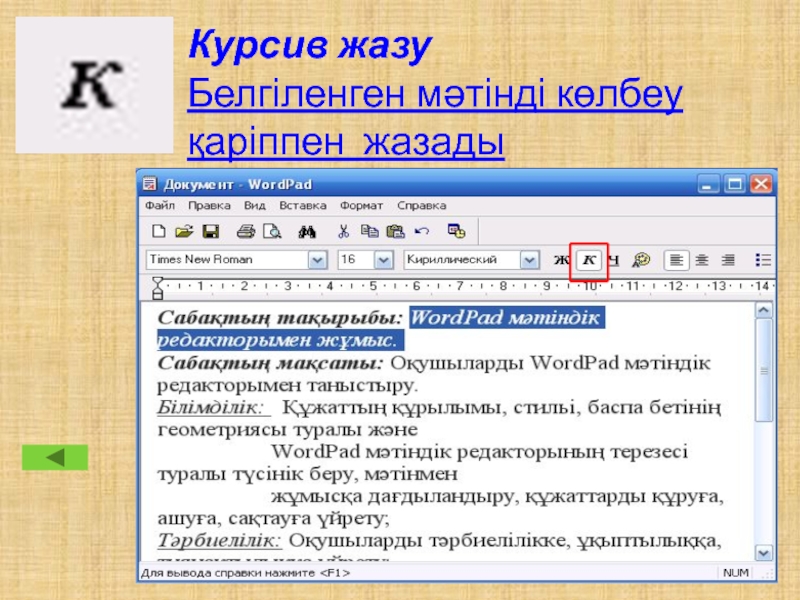The width and height of the screenshot is (800, 600).
Task: Insert date and time from the toolbar
Action: click(456, 232)
